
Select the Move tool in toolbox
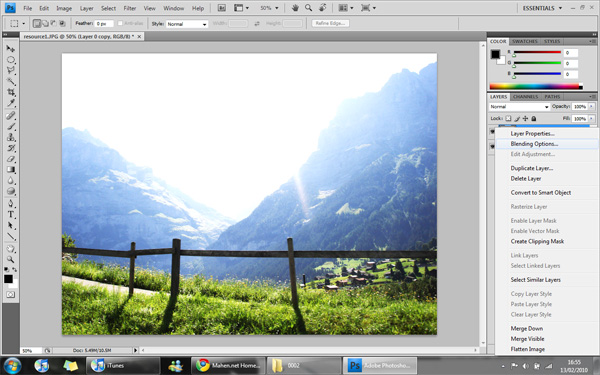tap(11, 49)
